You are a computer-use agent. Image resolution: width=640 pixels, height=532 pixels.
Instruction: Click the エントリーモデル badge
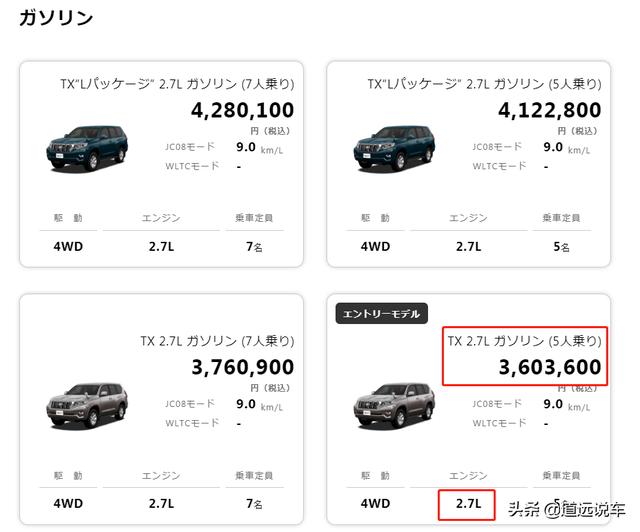(382, 313)
